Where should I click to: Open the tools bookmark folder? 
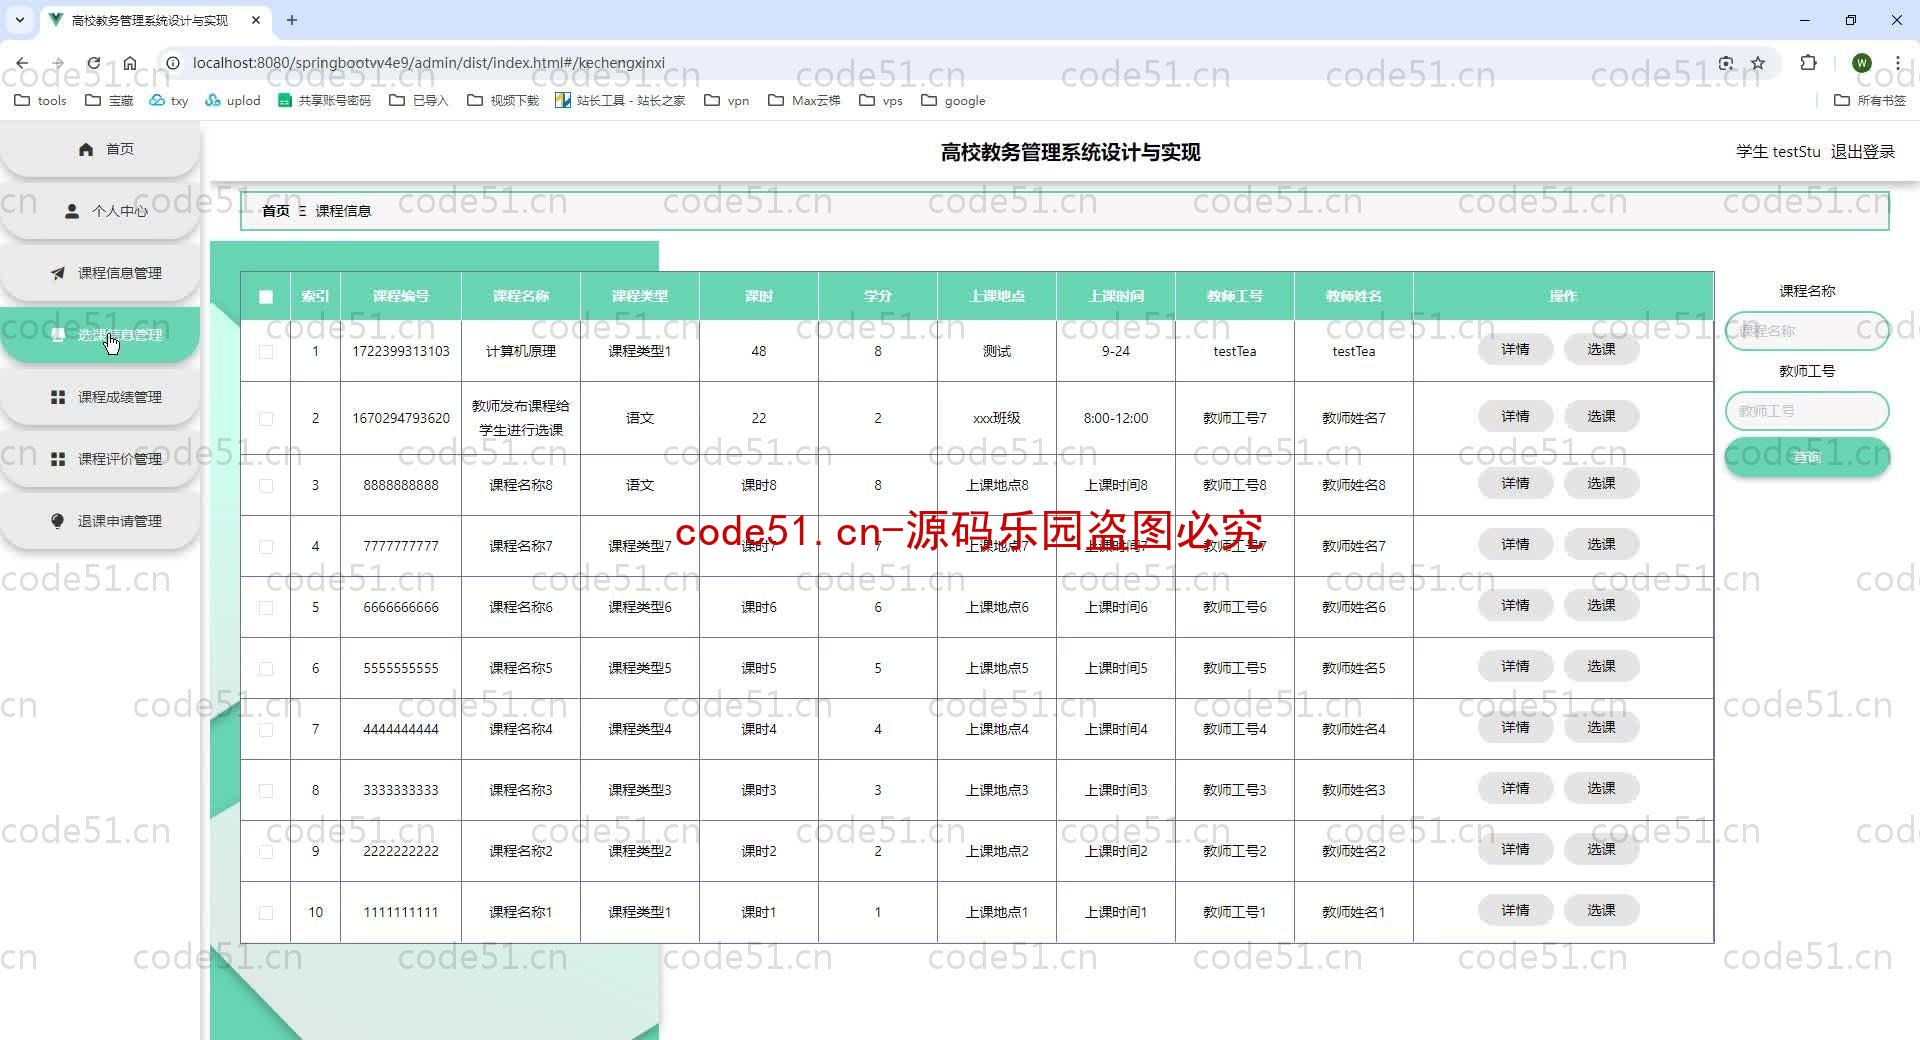[x=40, y=100]
